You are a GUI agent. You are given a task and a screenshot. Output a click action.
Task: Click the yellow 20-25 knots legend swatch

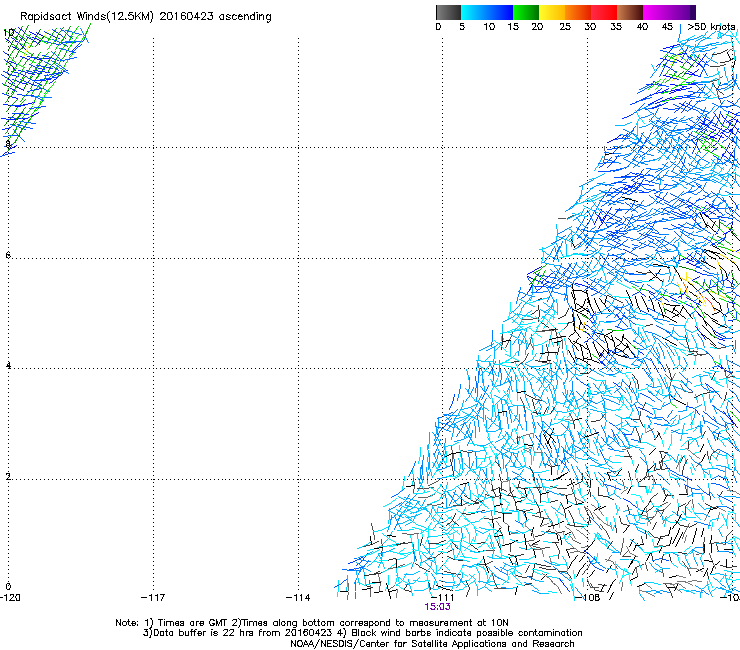tap(552, 12)
